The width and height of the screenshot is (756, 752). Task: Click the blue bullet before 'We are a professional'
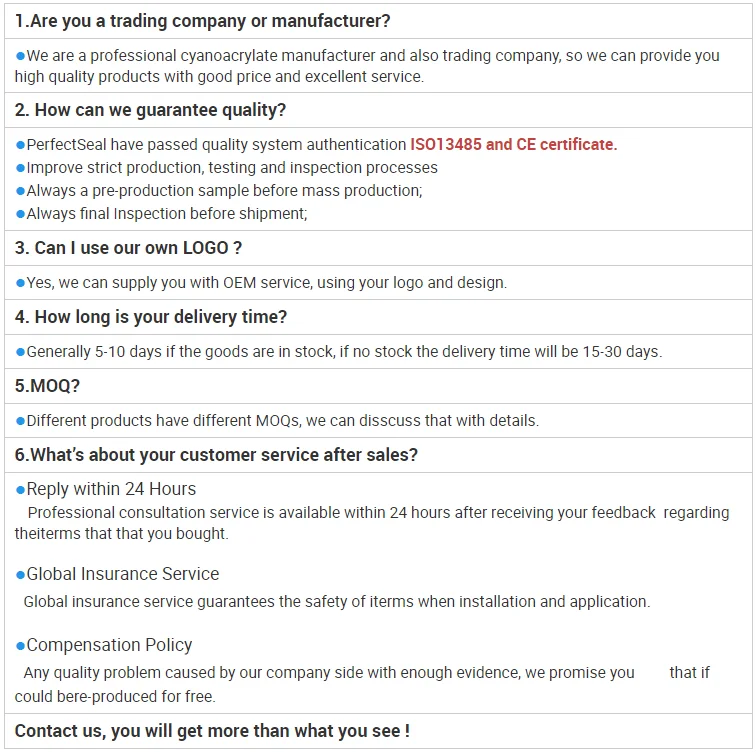20,57
